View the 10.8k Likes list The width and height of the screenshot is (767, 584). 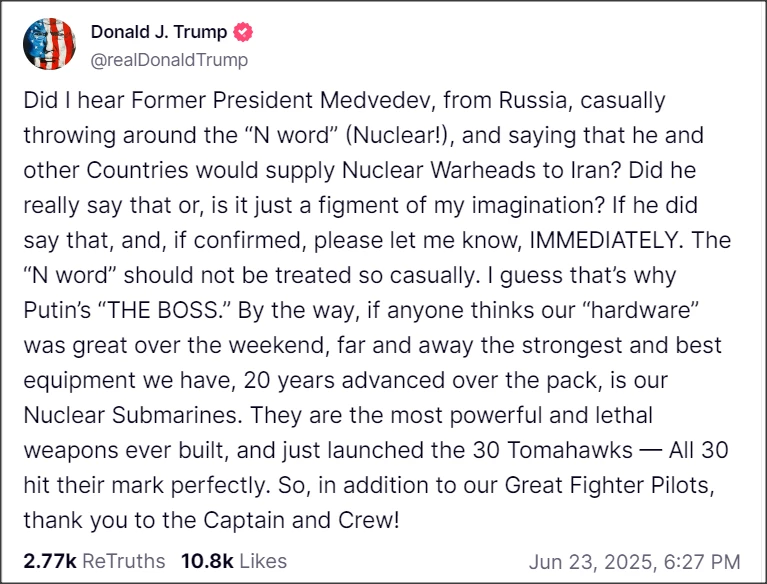coord(234,560)
